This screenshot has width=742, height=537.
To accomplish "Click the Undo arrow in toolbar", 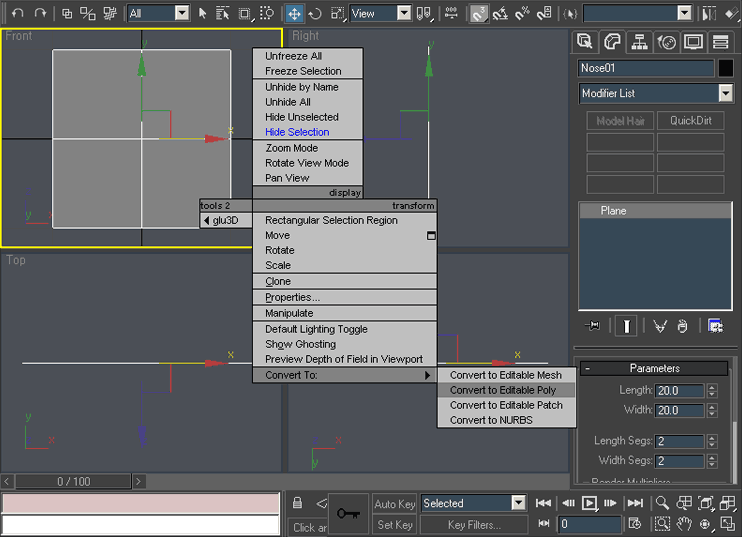I will (x=17, y=13).
